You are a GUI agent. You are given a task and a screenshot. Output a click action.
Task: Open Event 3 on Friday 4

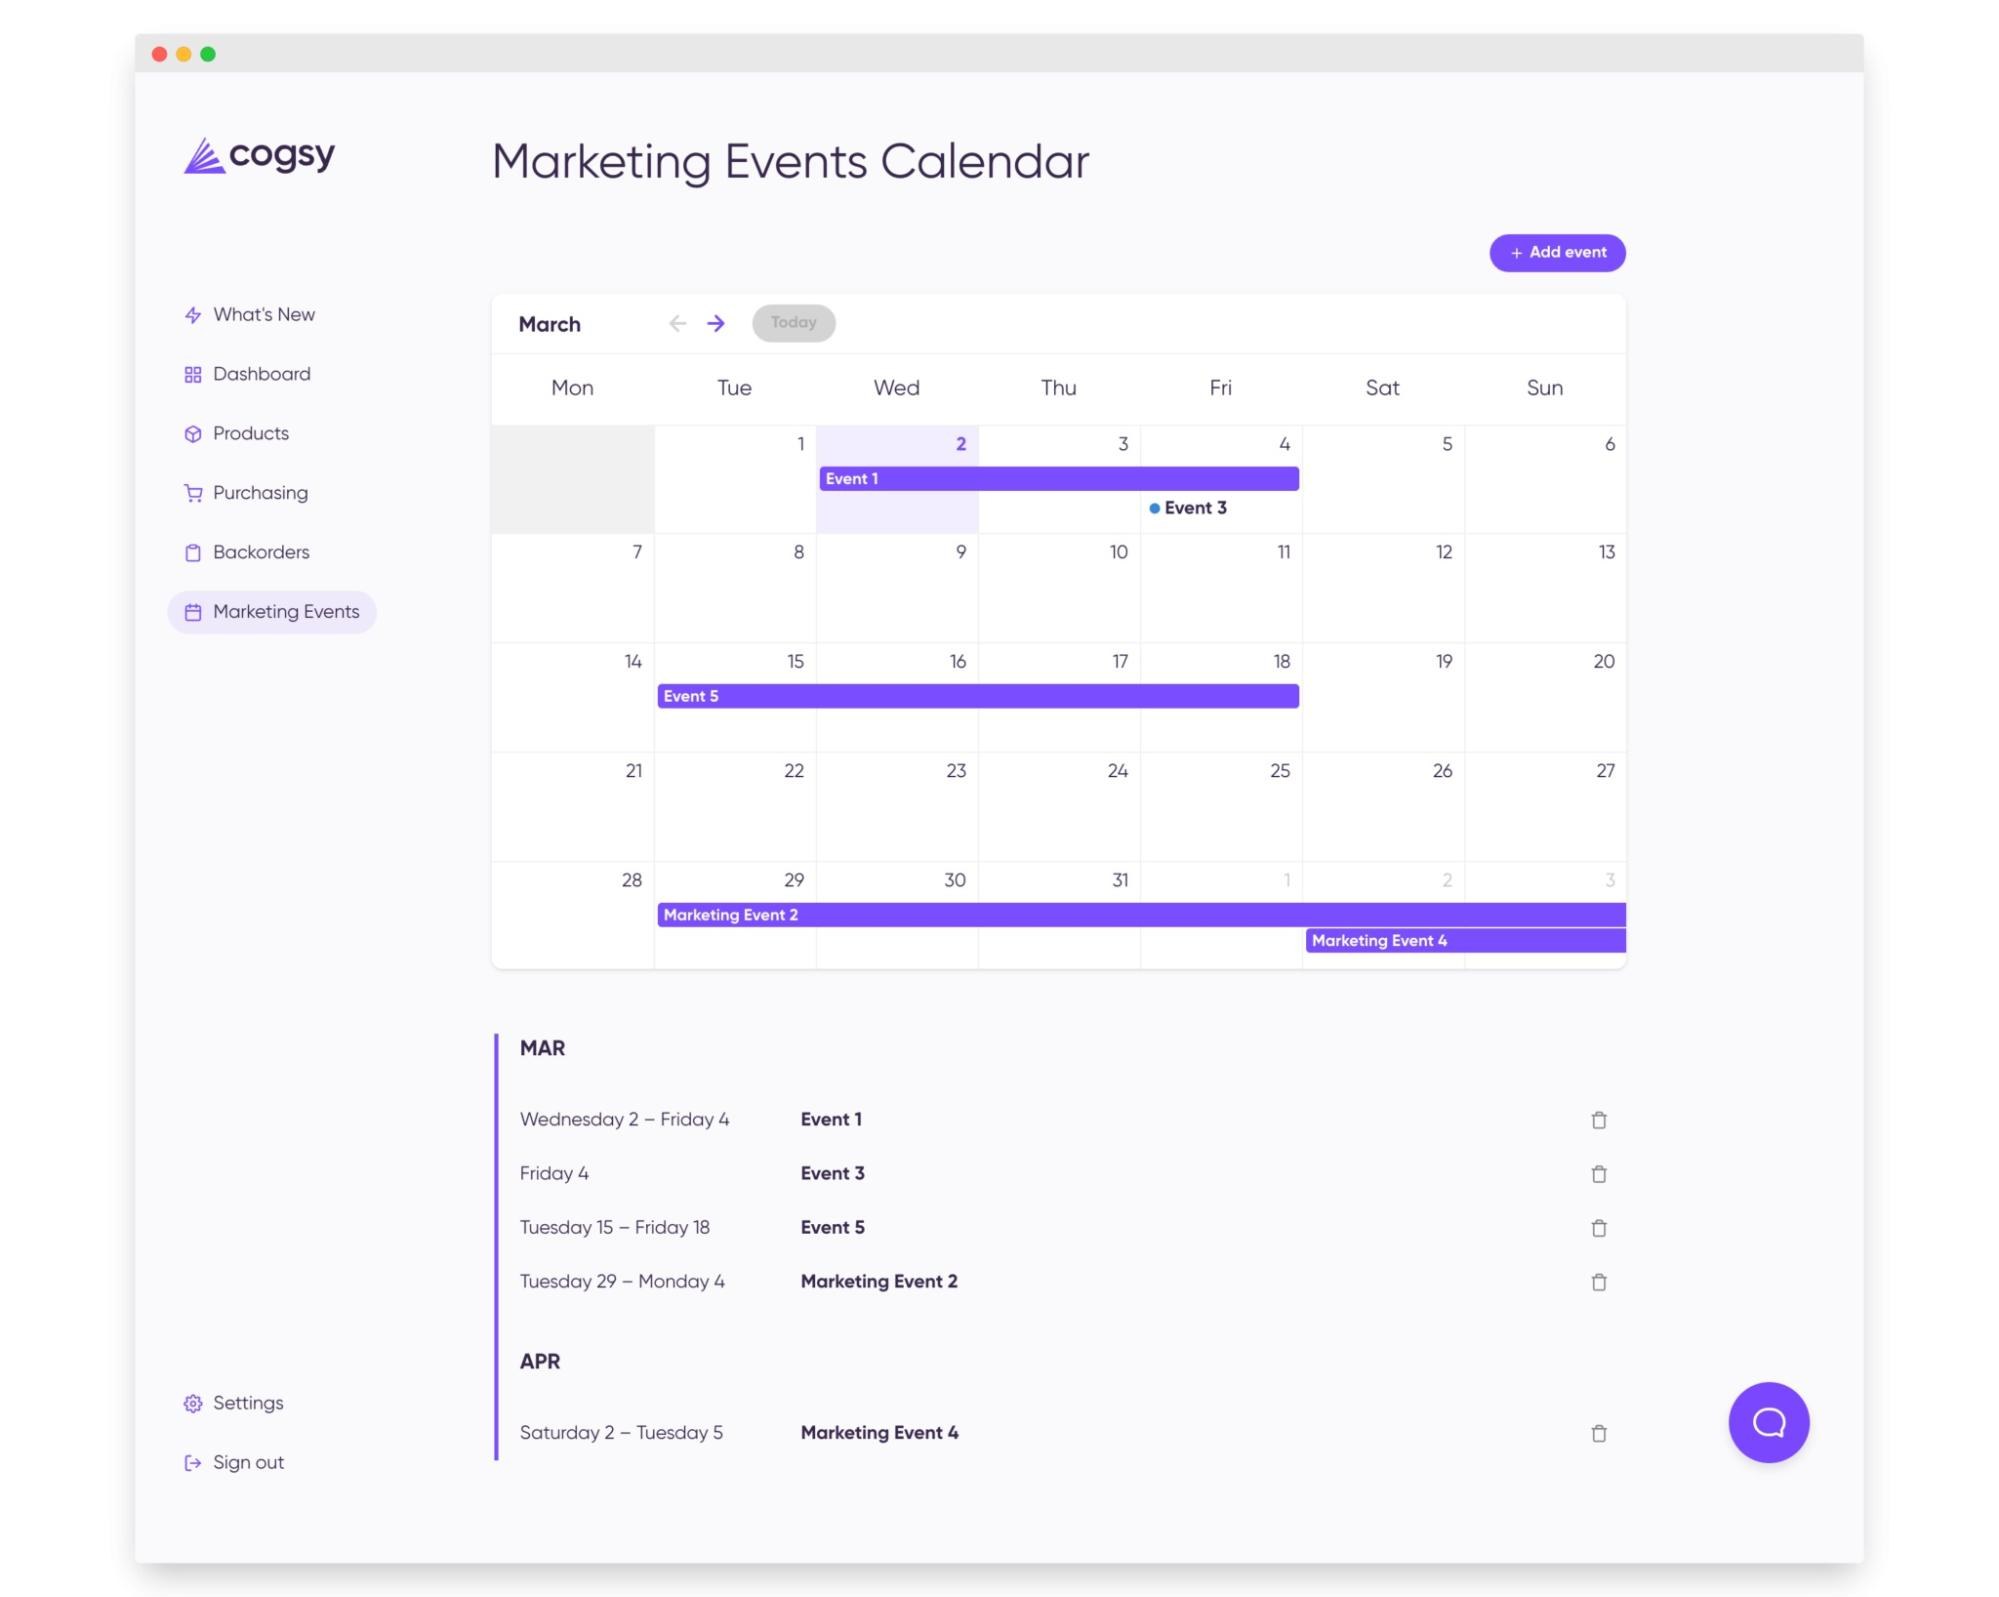click(x=1188, y=508)
